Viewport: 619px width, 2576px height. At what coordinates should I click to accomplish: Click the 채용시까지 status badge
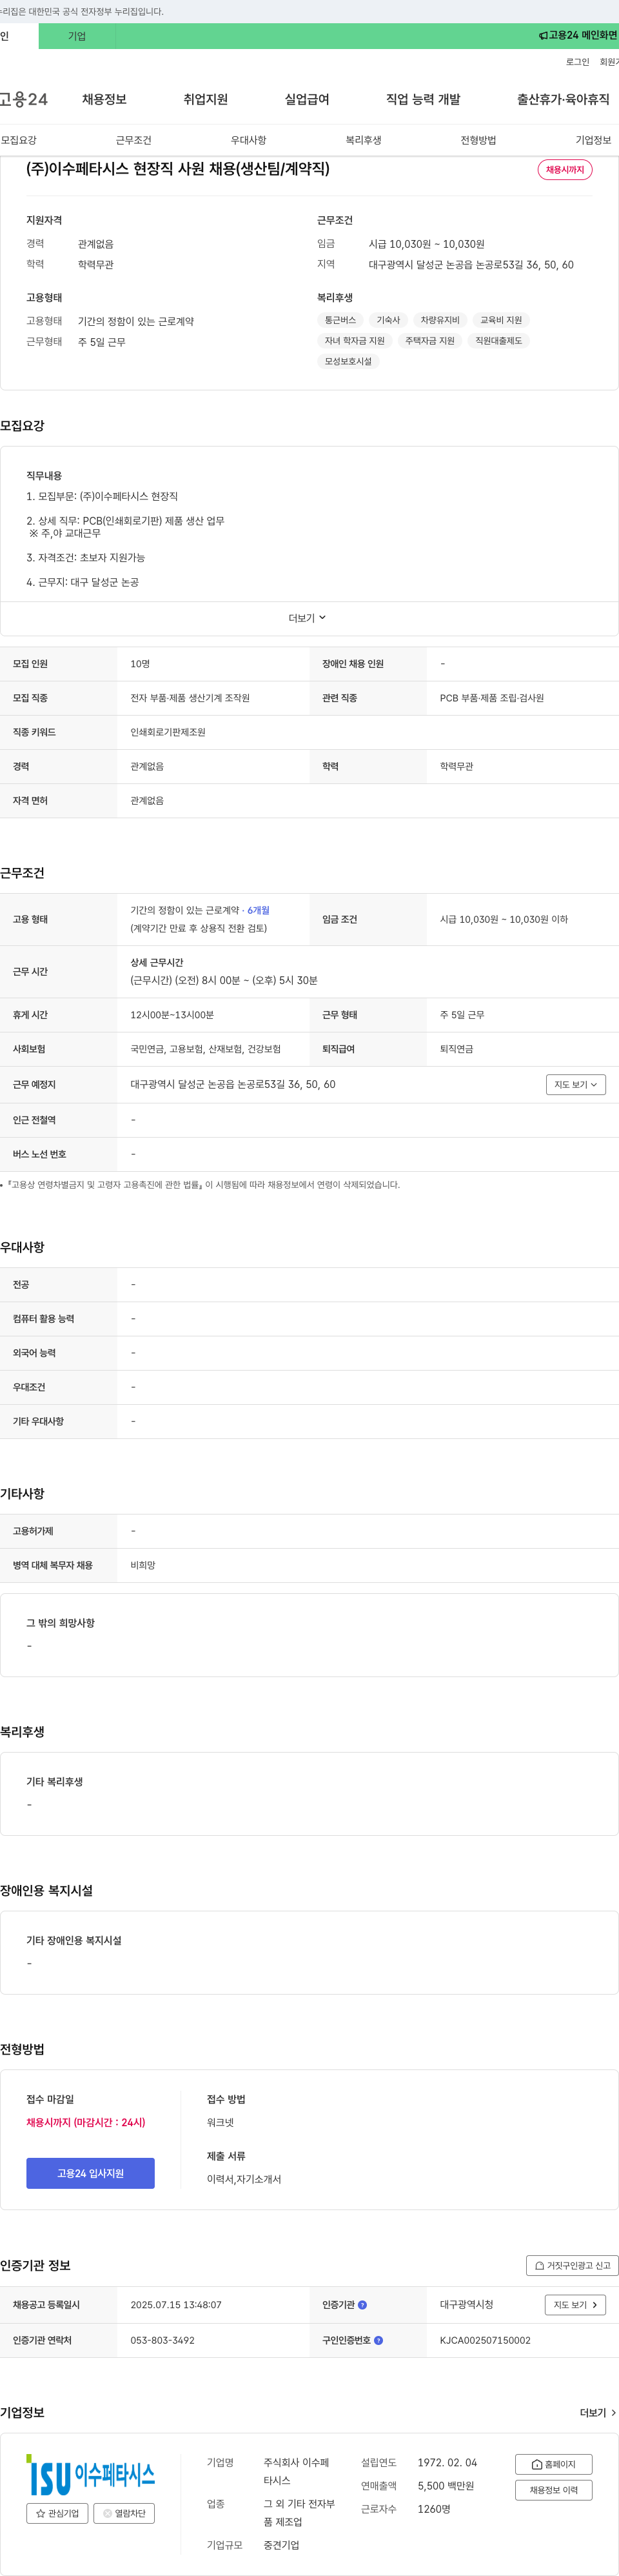tap(565, 170)
